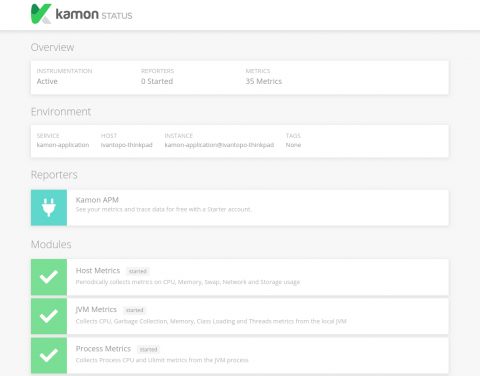Click the Overview section heading
The image size is (480, 376).
click(x=52, y=47)
